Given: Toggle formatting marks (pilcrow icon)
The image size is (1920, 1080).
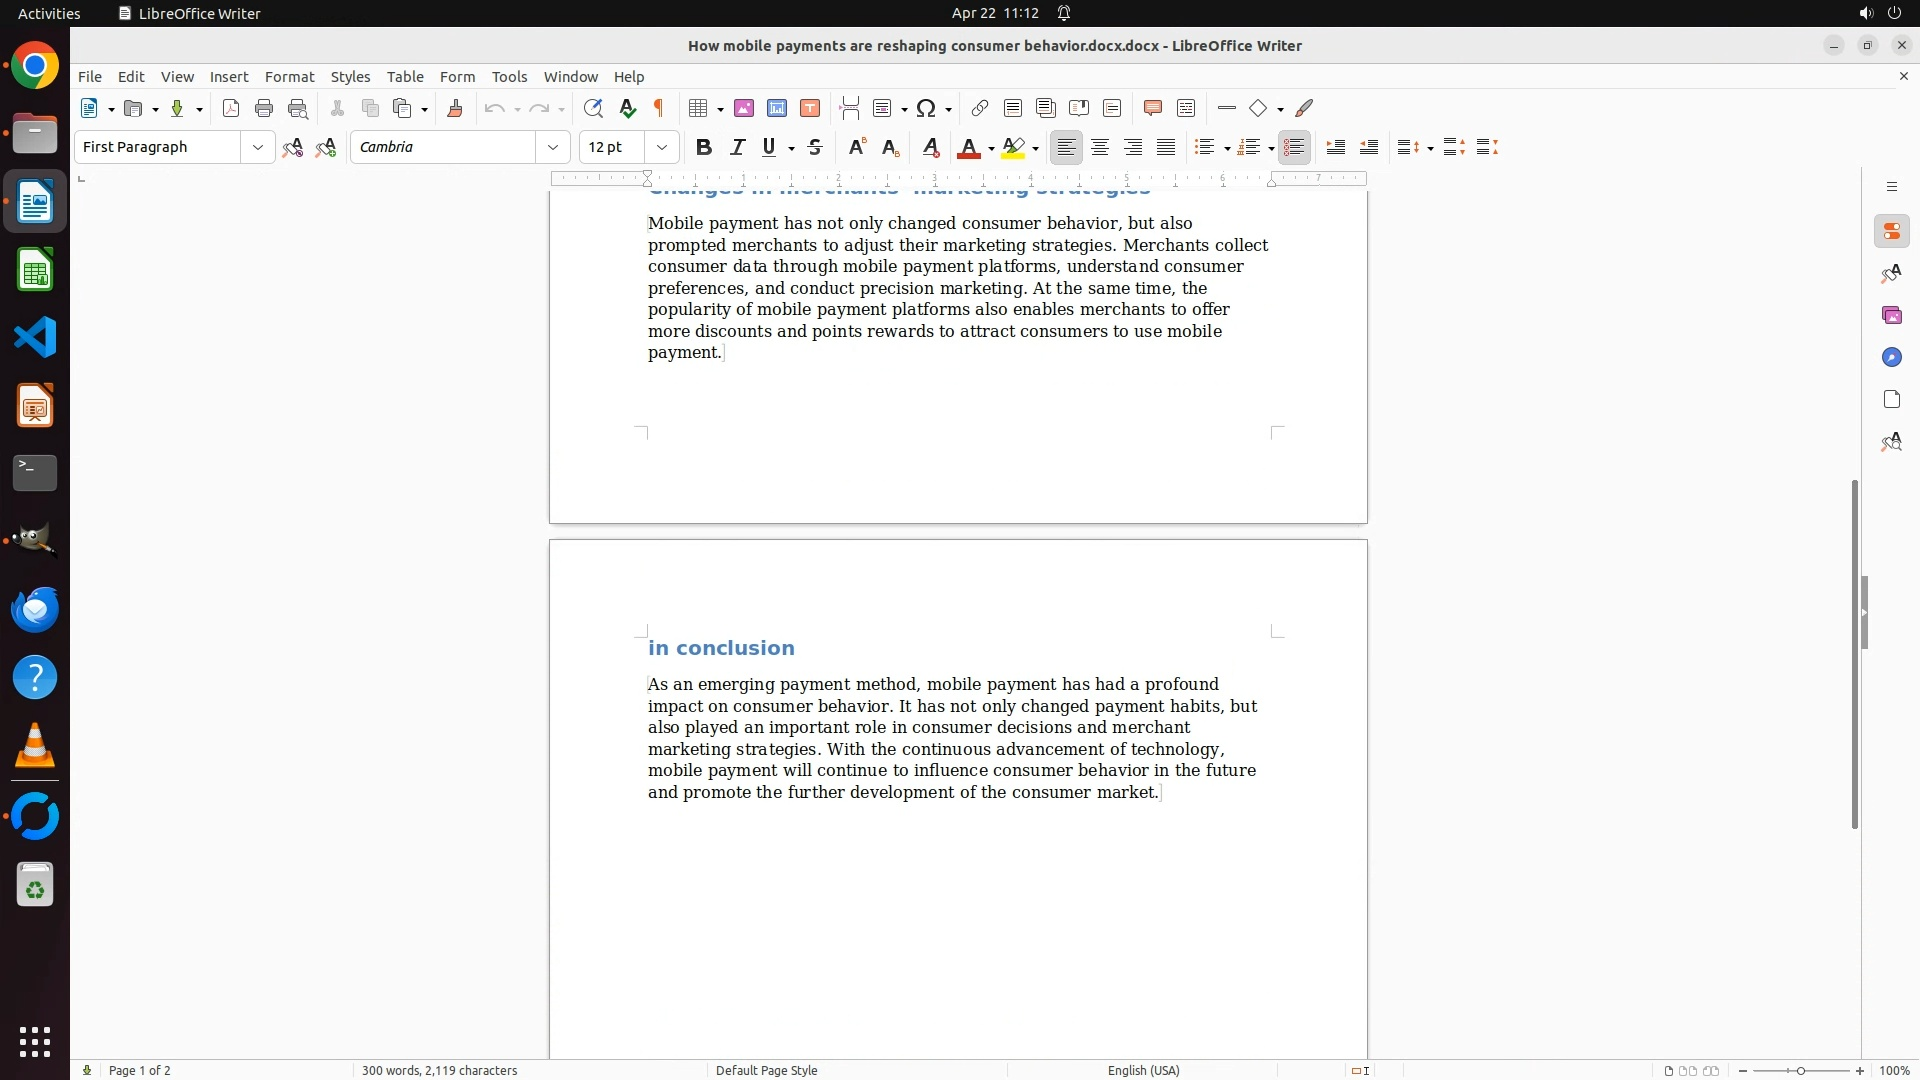Looking at the screenshot, I should (659, 109).
